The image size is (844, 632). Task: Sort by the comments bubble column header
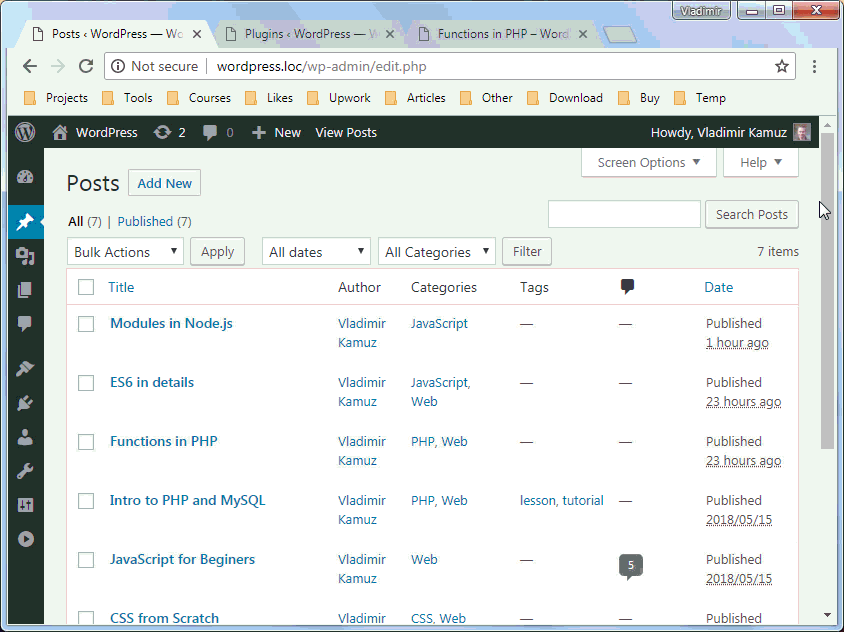tap(627, 286)
